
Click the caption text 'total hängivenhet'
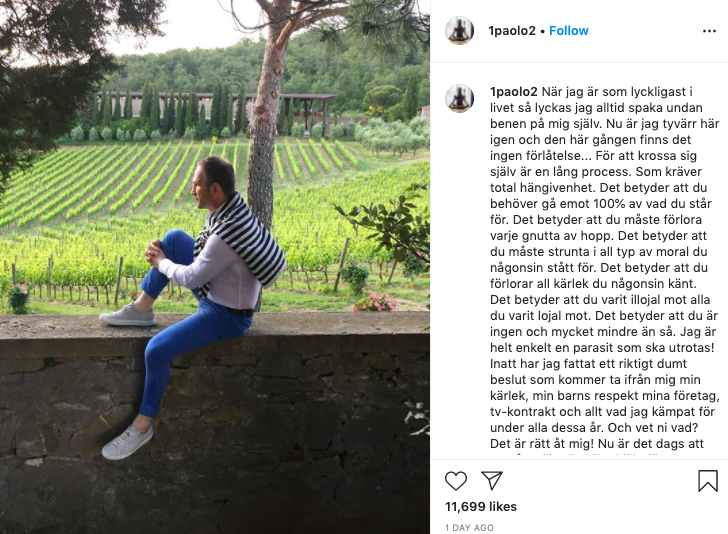542,188
